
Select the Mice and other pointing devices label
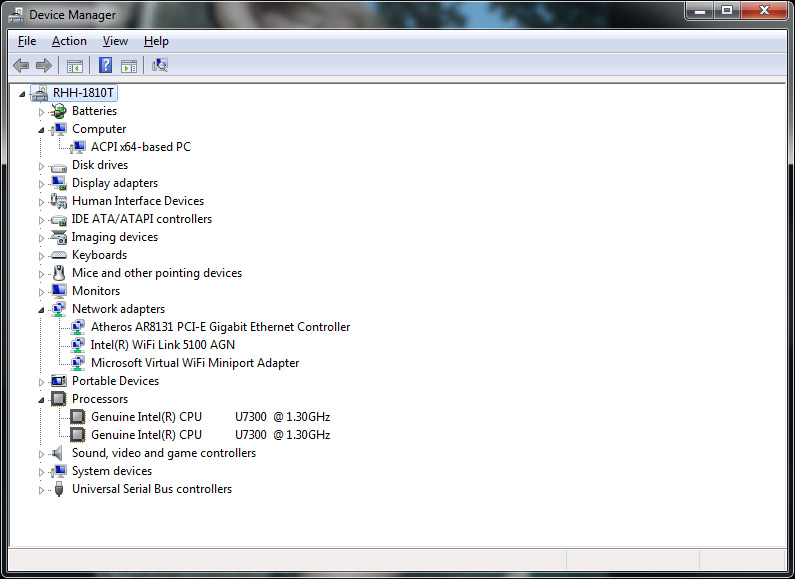coord(157,273)
